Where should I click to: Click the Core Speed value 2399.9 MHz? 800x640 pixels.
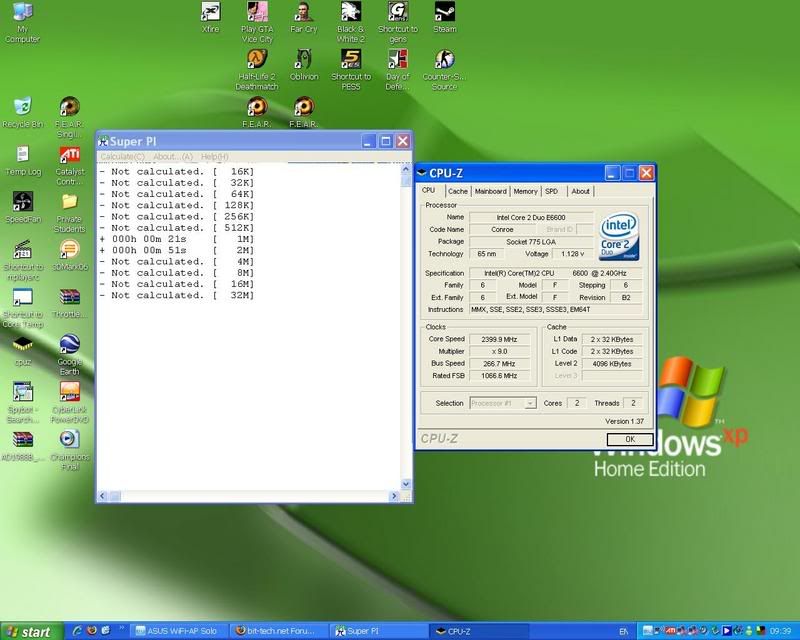(x=499, y=339)
